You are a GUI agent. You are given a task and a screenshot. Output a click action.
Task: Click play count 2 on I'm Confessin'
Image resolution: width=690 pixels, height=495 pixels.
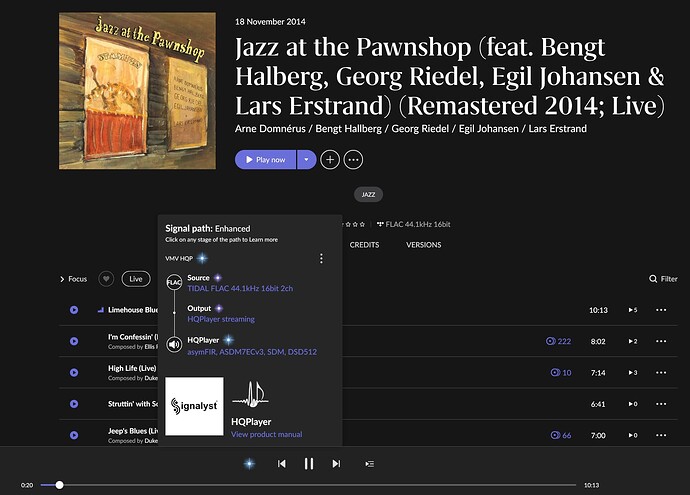tap(632, 341)
